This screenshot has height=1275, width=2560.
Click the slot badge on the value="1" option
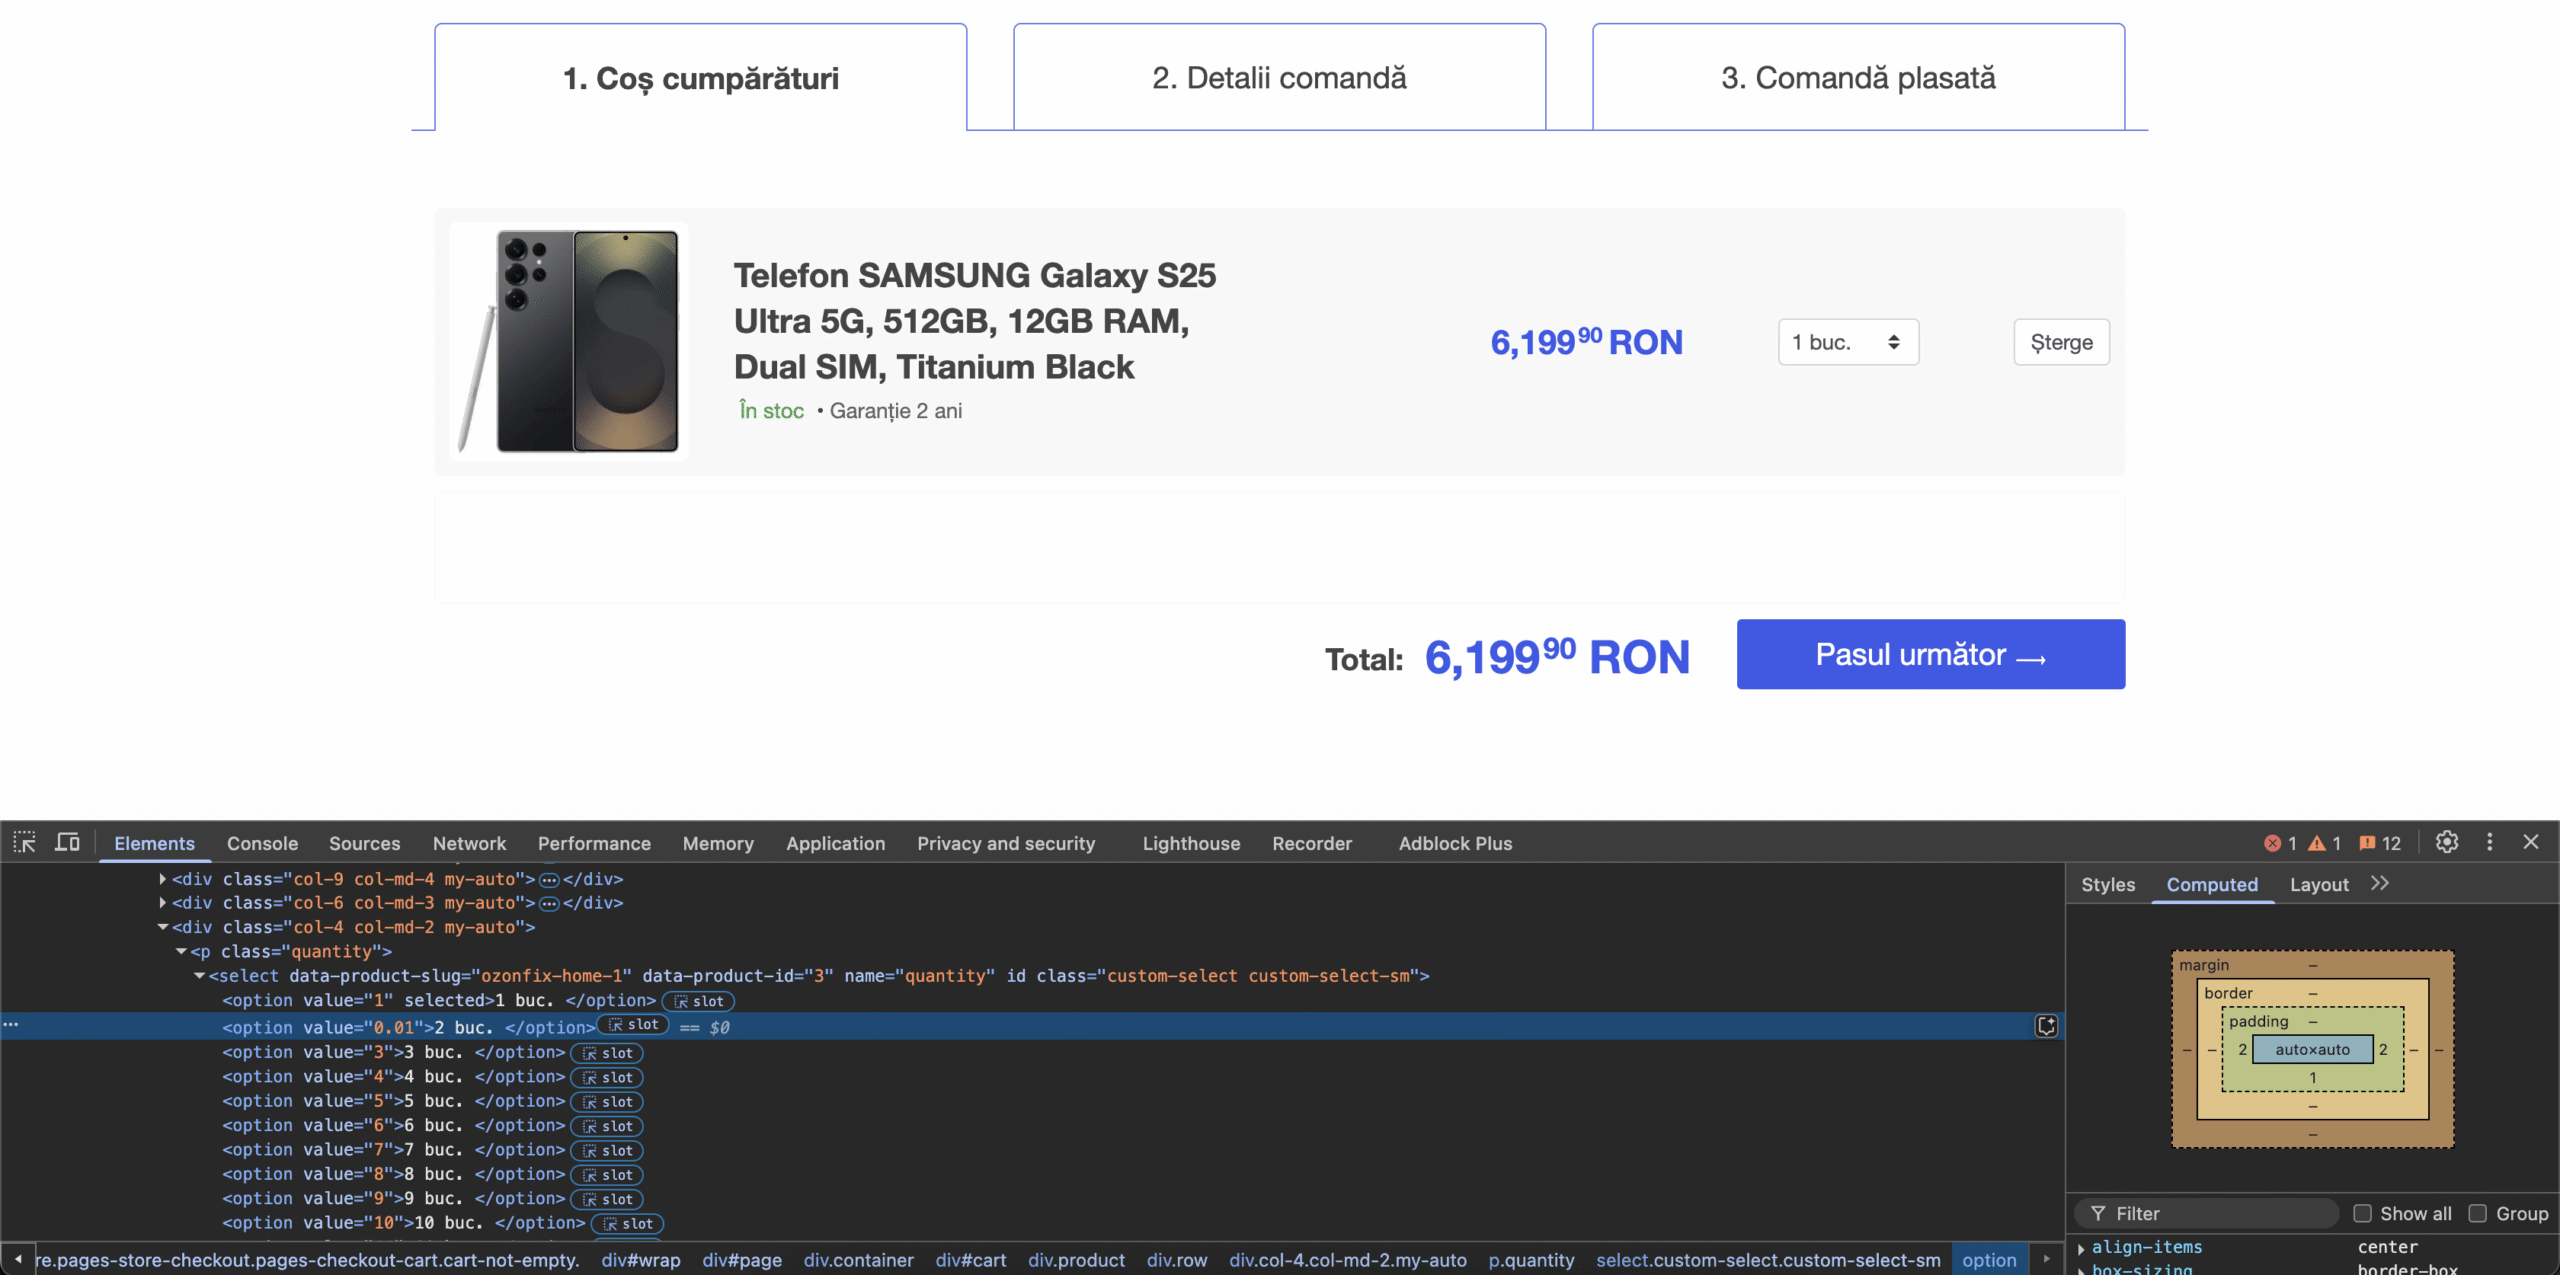click(x=698, y=1002)
